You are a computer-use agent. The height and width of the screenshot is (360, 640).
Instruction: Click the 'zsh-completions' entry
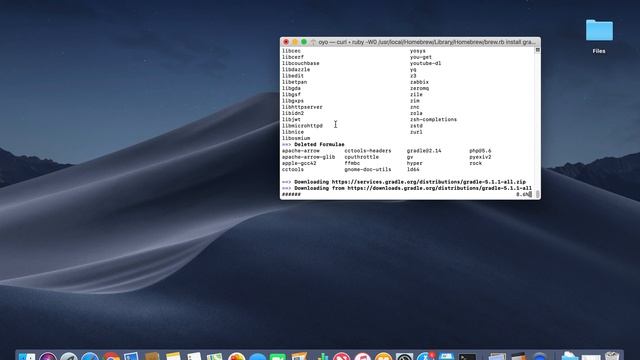(x=433, y=120)
